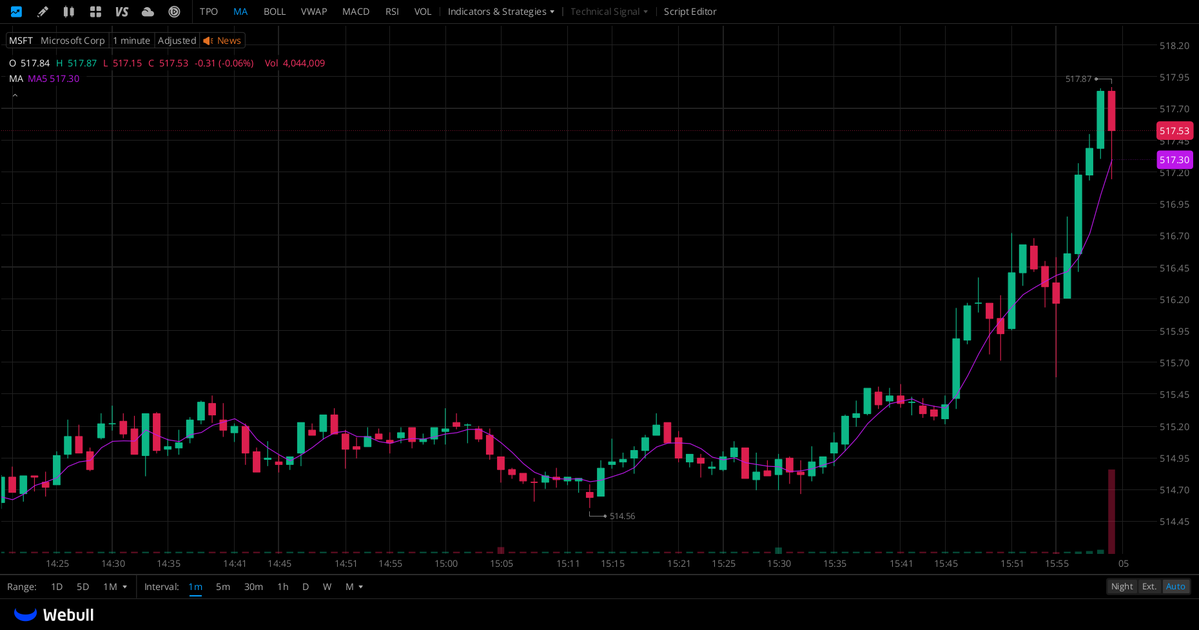Image resolution: width=1199 pixels, height=630 pixels.
Task: Select the 1m interval
Action: [196, 586]
